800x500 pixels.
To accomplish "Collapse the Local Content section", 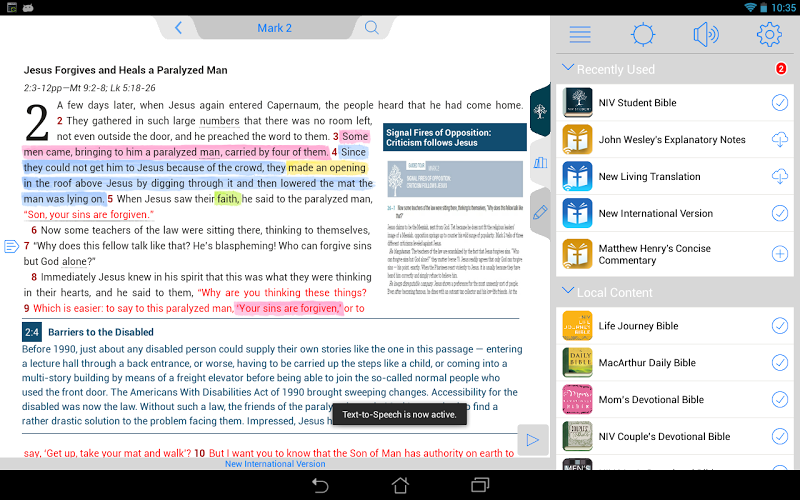I will tap(567, 291).
